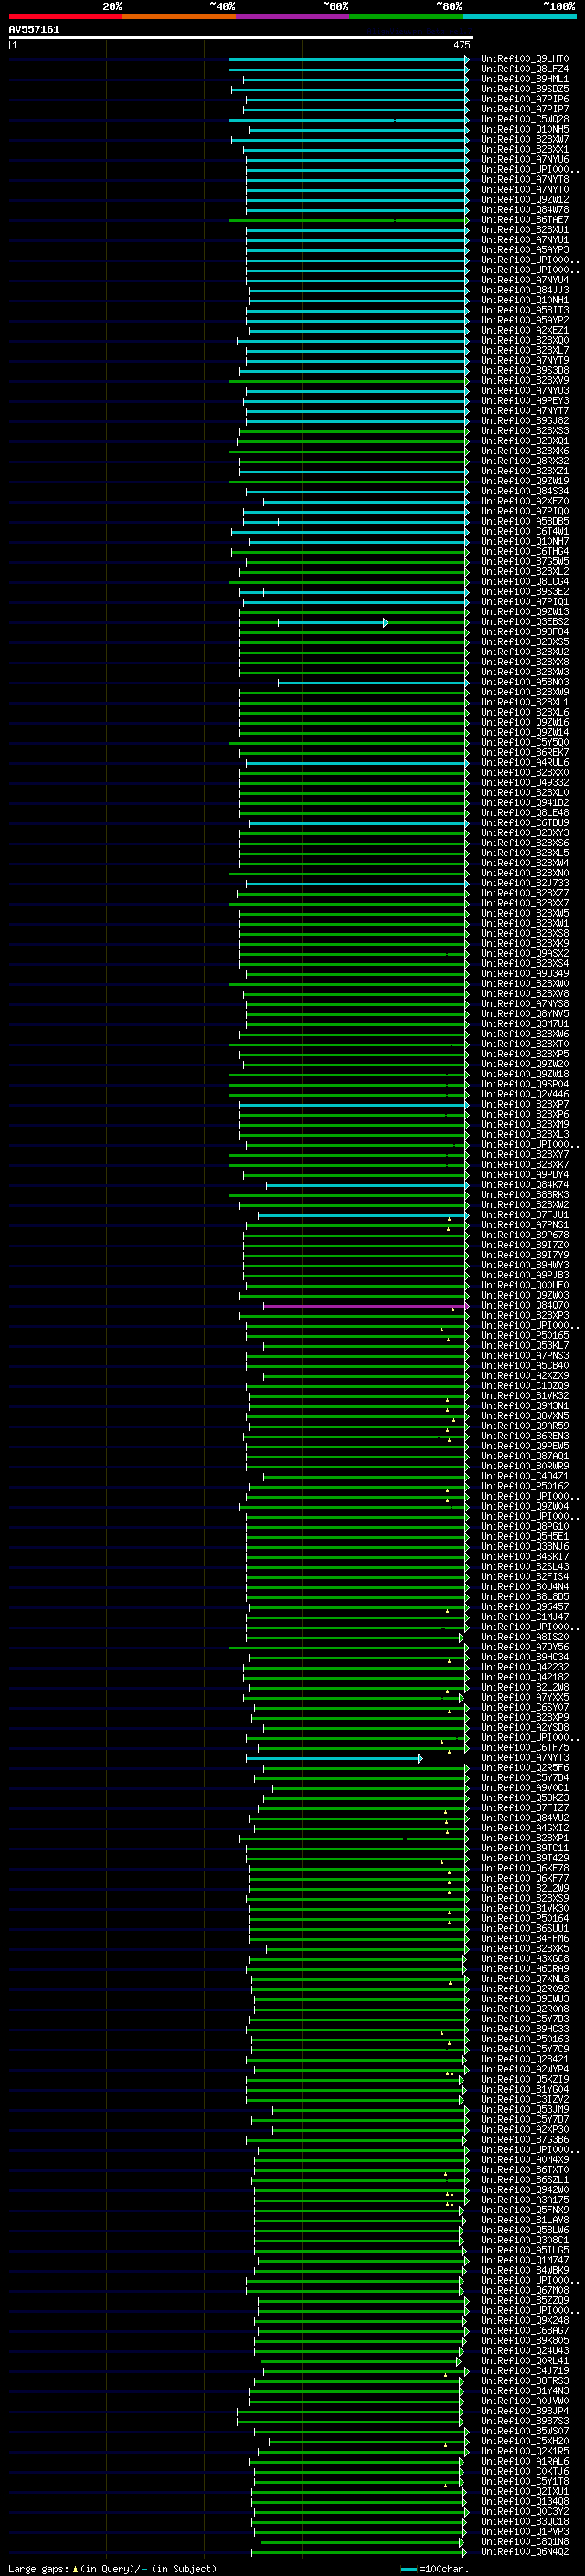Click label UniRef100_Q67M08
The height and width of the screenshot is (2576, 585).
click(524, 2291)
